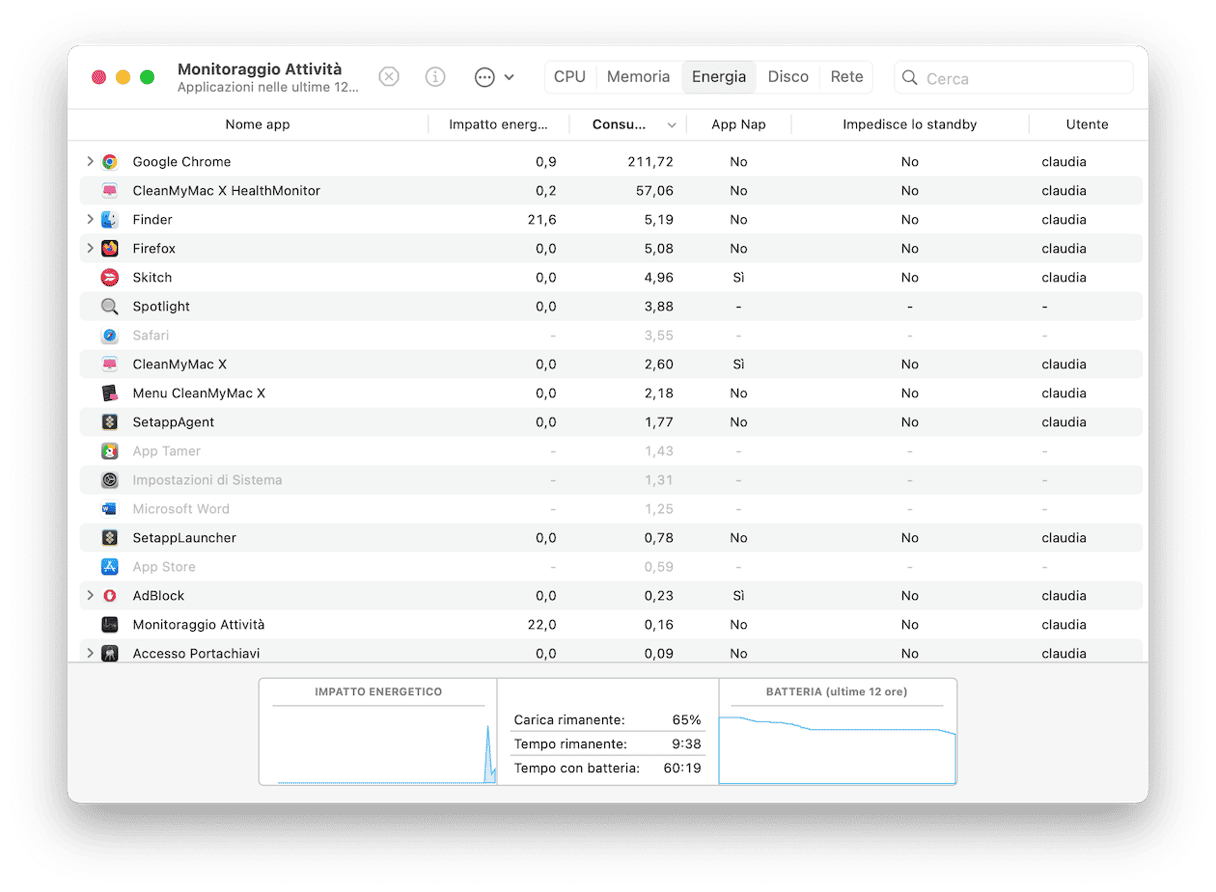The image size is (1216, 892).
Task: Click the CleanMyMac X HealthMonitor icon
Action: pyautogui.click(x=110, y=191)
